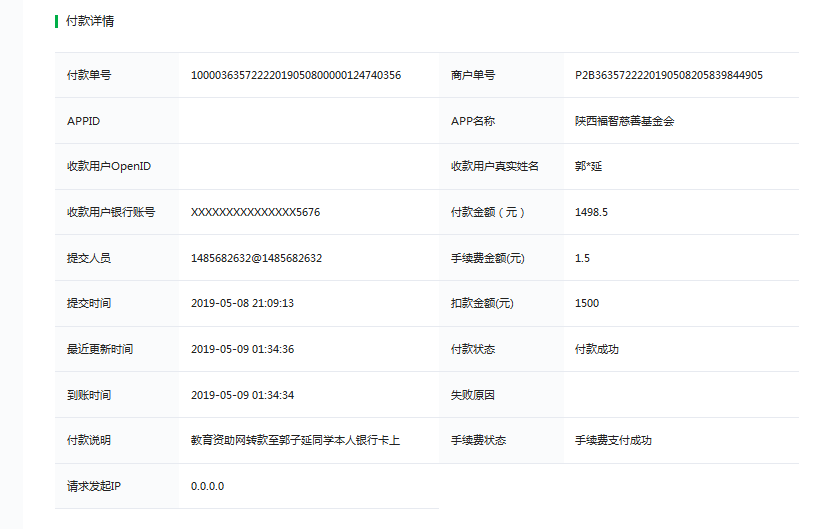This screenshot has width=833, height=529.
Task: Click the 请求发起IP label
Action: 94,486
